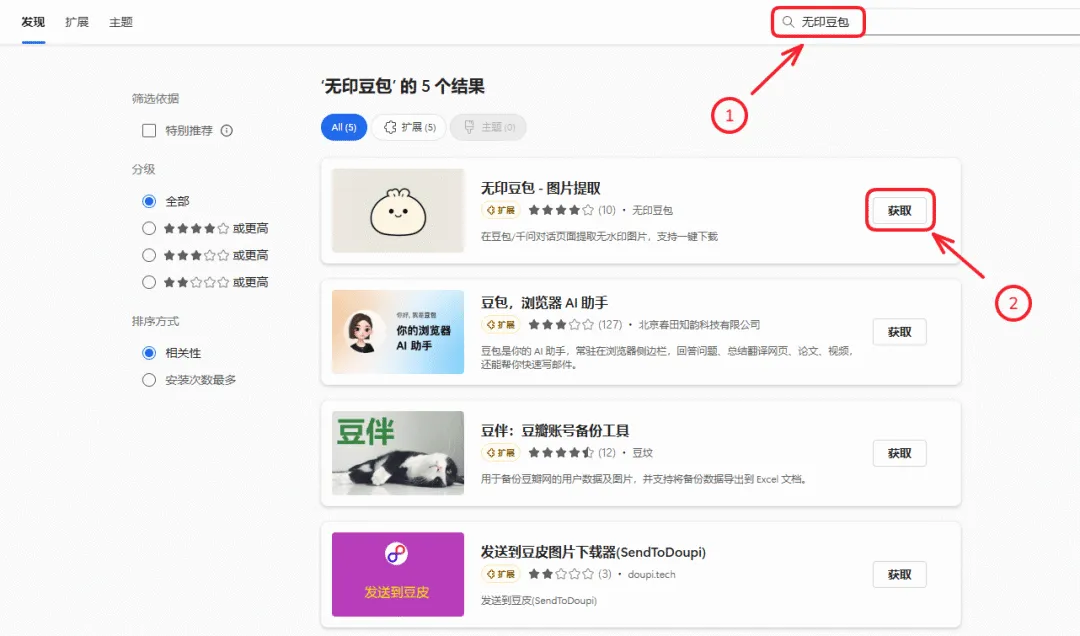The image size is (1080, 636).
Task: Open the 豆包 AI 助手 thumbnail image
Action: click(398, 331)
